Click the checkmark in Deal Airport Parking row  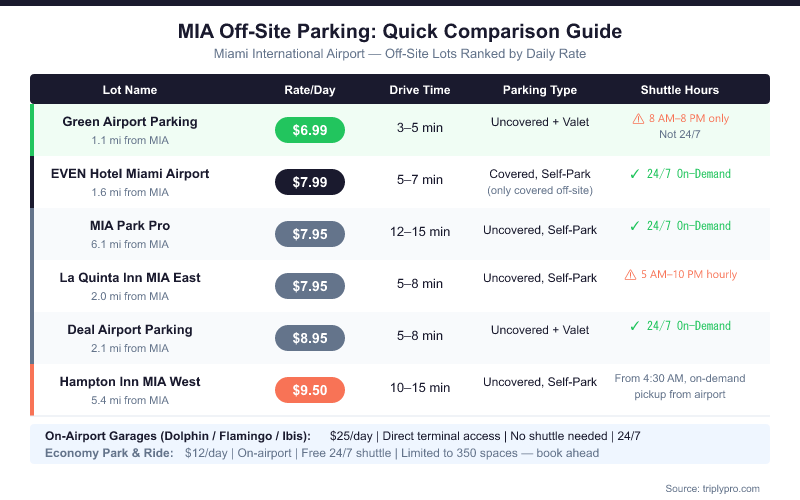click(635, 326)
